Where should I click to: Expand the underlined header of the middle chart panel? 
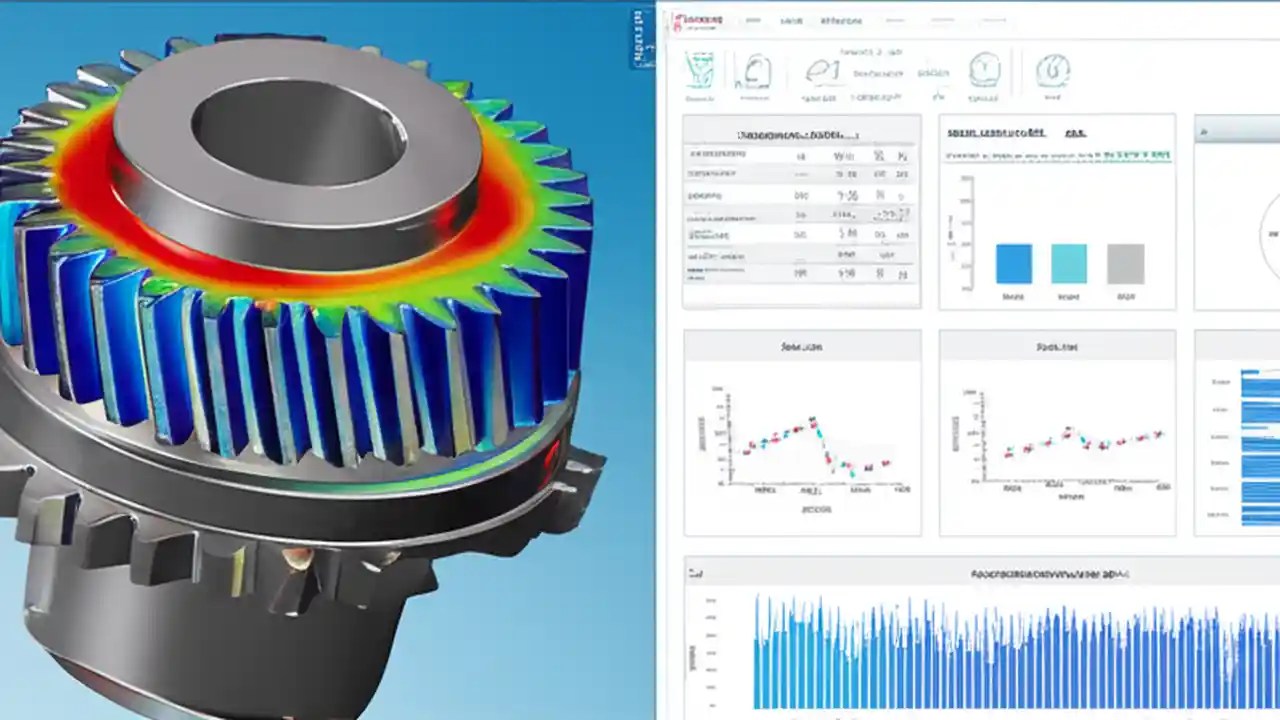coord(1057,347)
